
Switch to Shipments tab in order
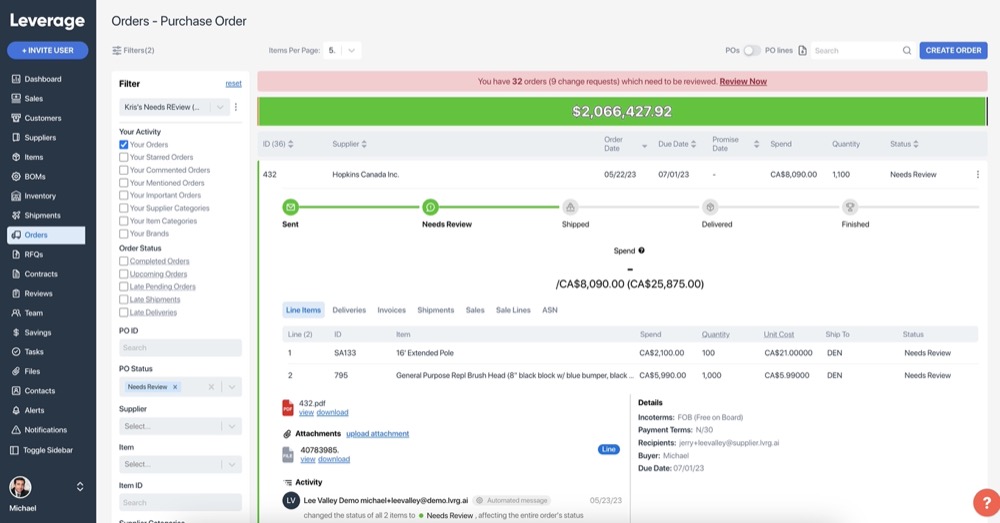(436, 310)
